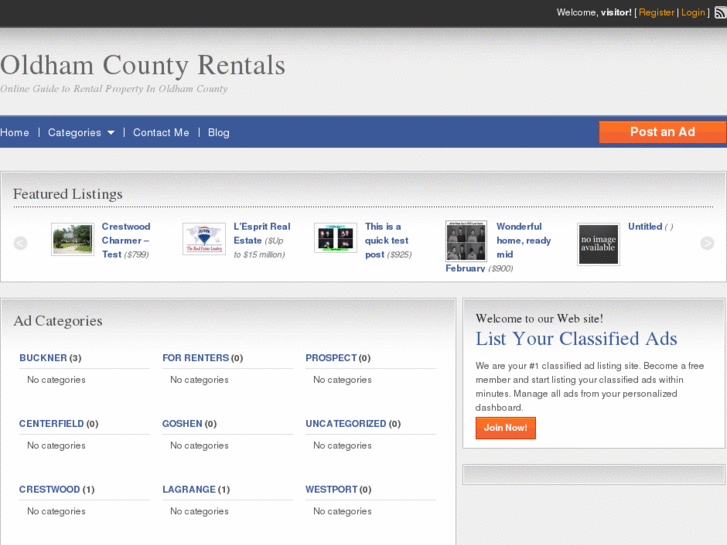Click the 'Ad Categories' heading
This screenshot has width=727, height=545.
tap(58, 321)
